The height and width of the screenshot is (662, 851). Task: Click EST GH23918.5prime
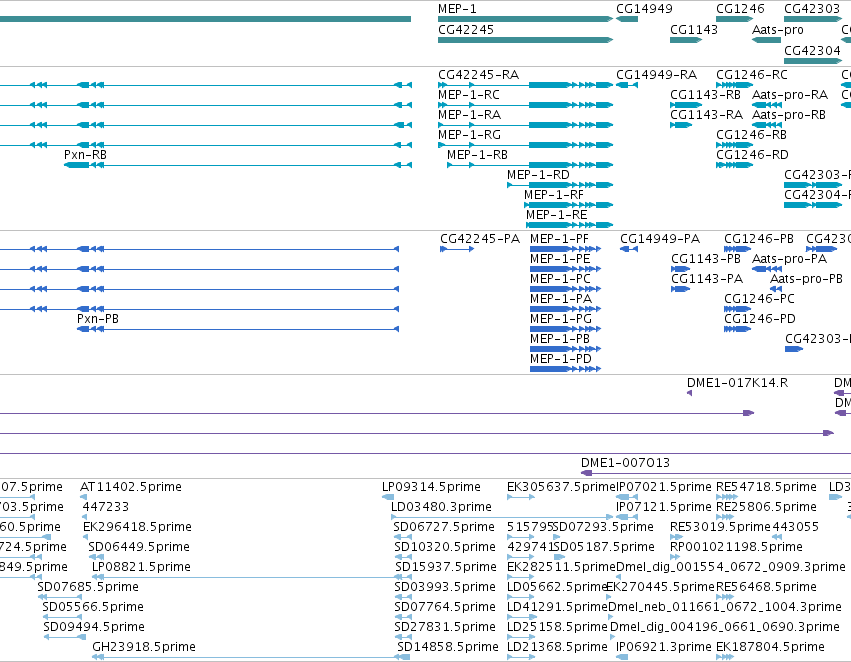pyautogui.click(x=144, y=647)
